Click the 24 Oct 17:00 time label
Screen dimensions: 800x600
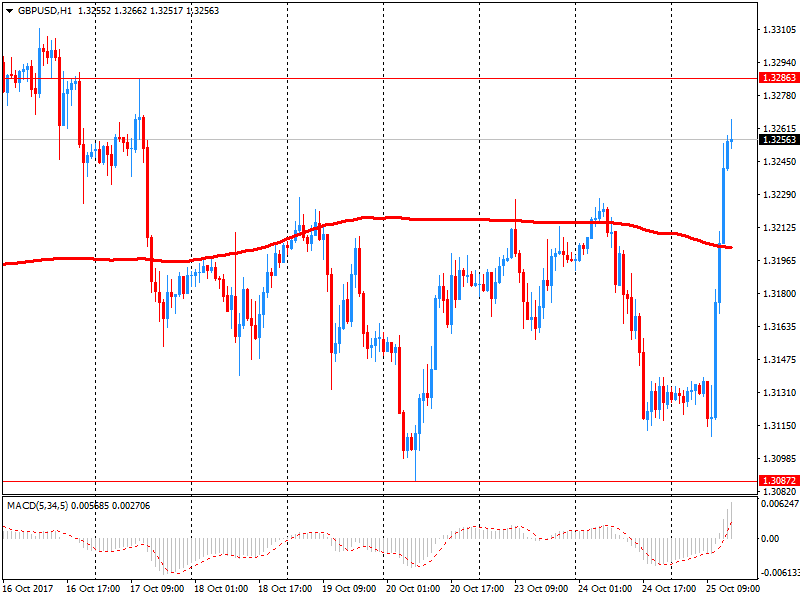coord(669,589)
